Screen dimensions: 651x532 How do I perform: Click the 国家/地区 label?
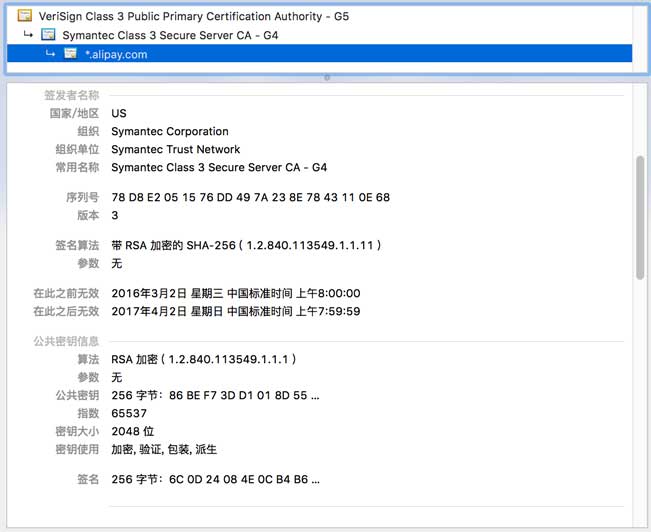(x=74, y=113)
